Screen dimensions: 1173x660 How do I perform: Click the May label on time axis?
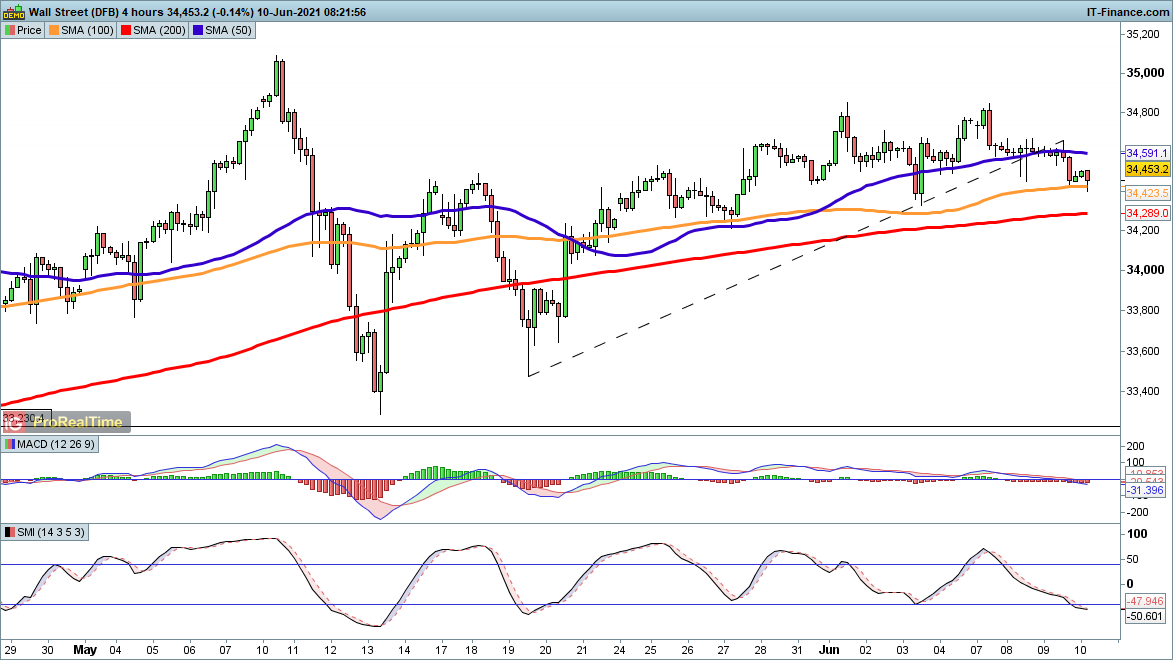click(x=84, y=649)
